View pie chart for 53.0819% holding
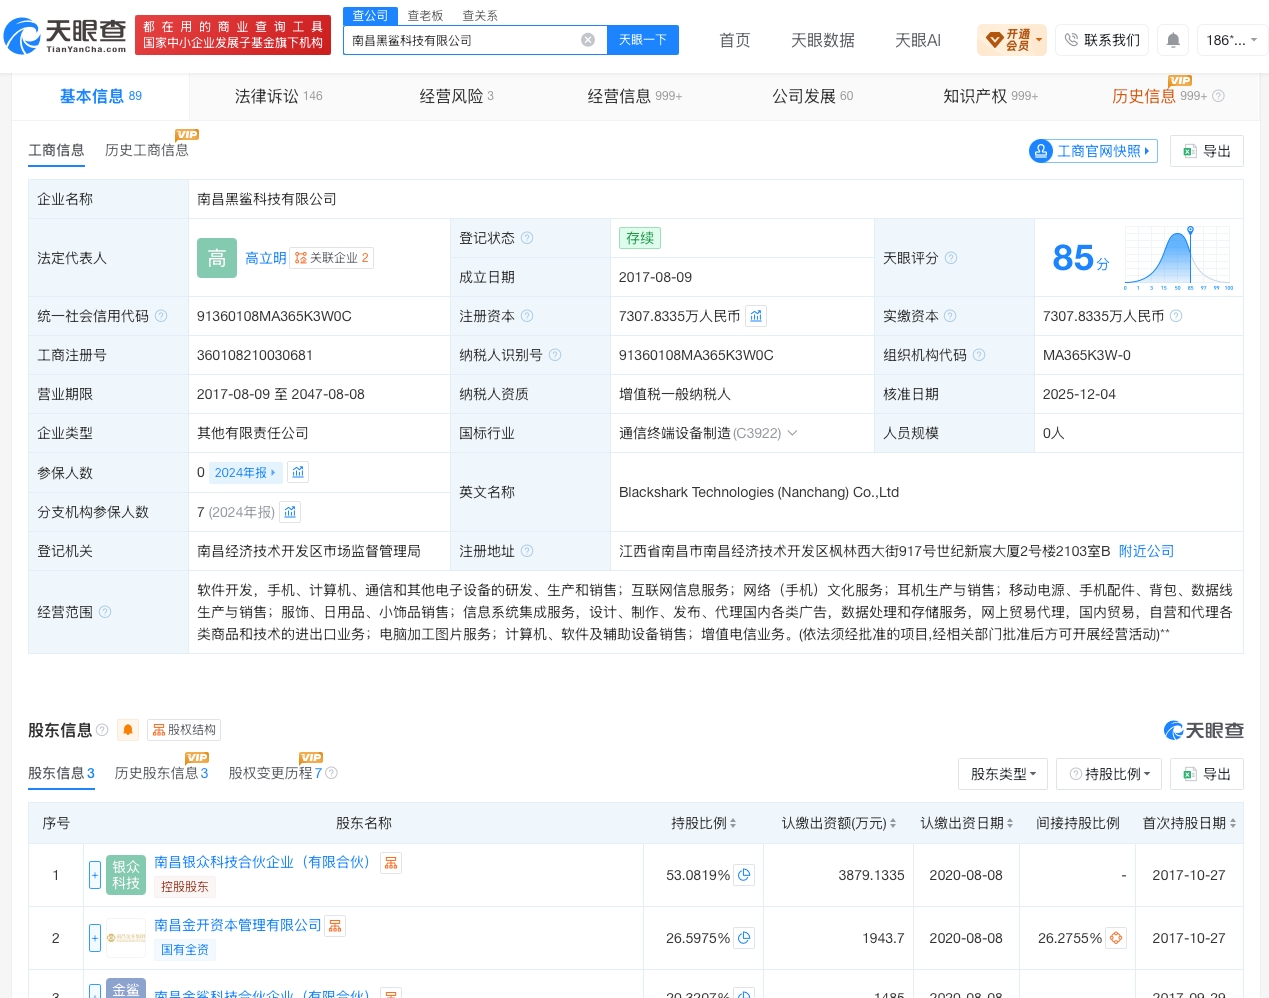 click(744, 875)
